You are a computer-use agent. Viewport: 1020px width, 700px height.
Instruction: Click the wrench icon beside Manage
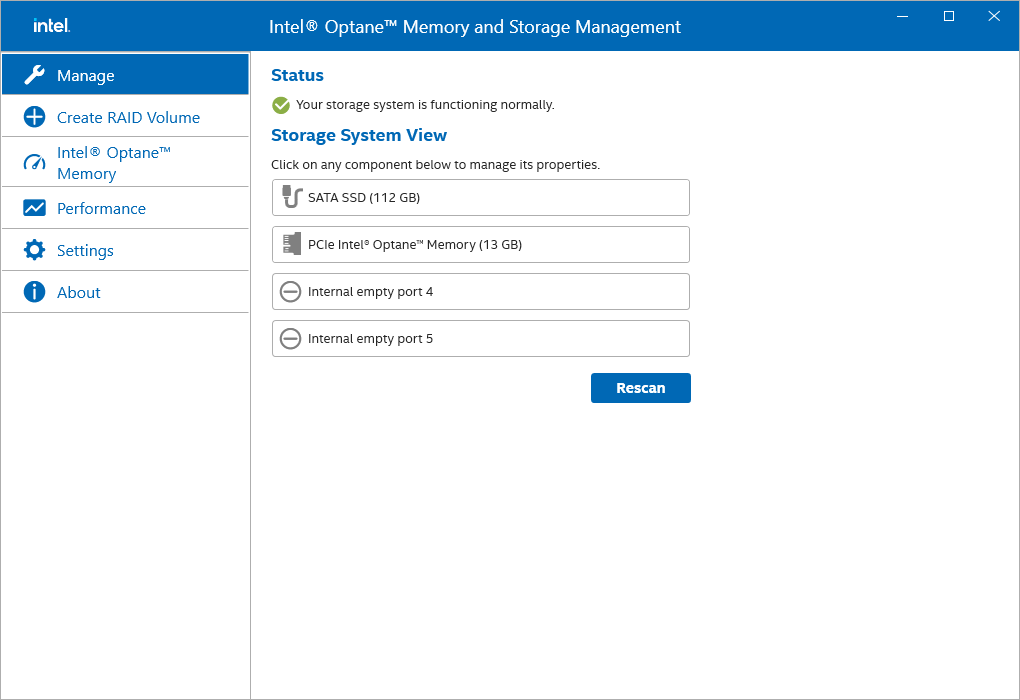(x=34, y=75)
